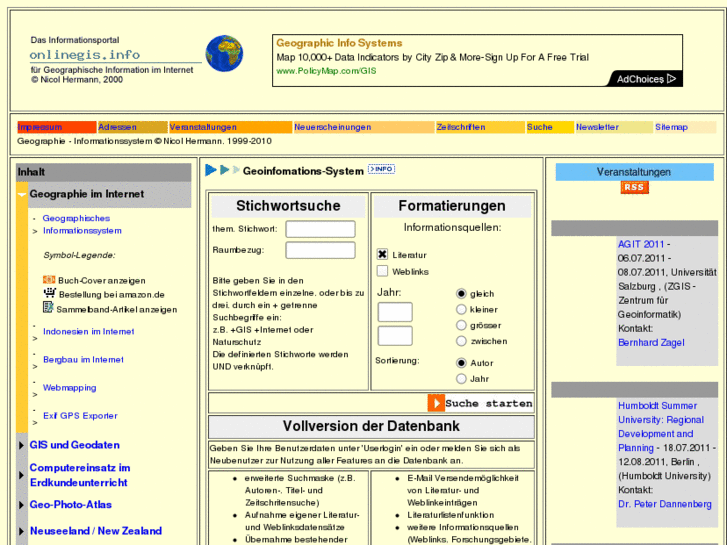Collapse the Geographie im Internet section
Viewport: 727px width, 545px height.
coord(22,194)
